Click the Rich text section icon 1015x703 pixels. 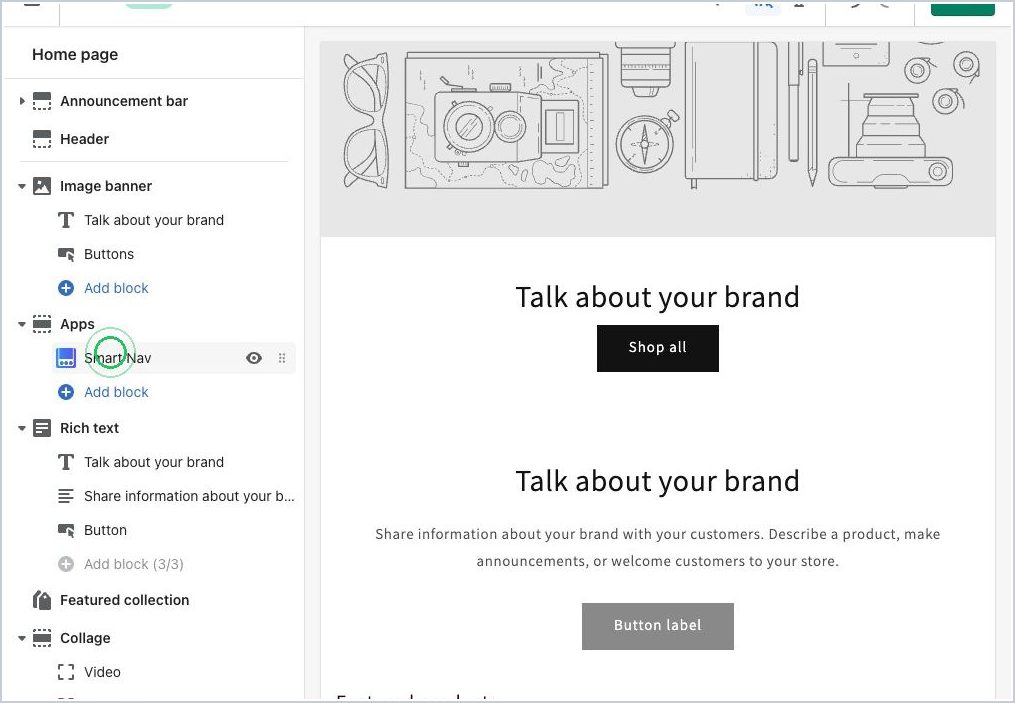click(x=42, y=429)
